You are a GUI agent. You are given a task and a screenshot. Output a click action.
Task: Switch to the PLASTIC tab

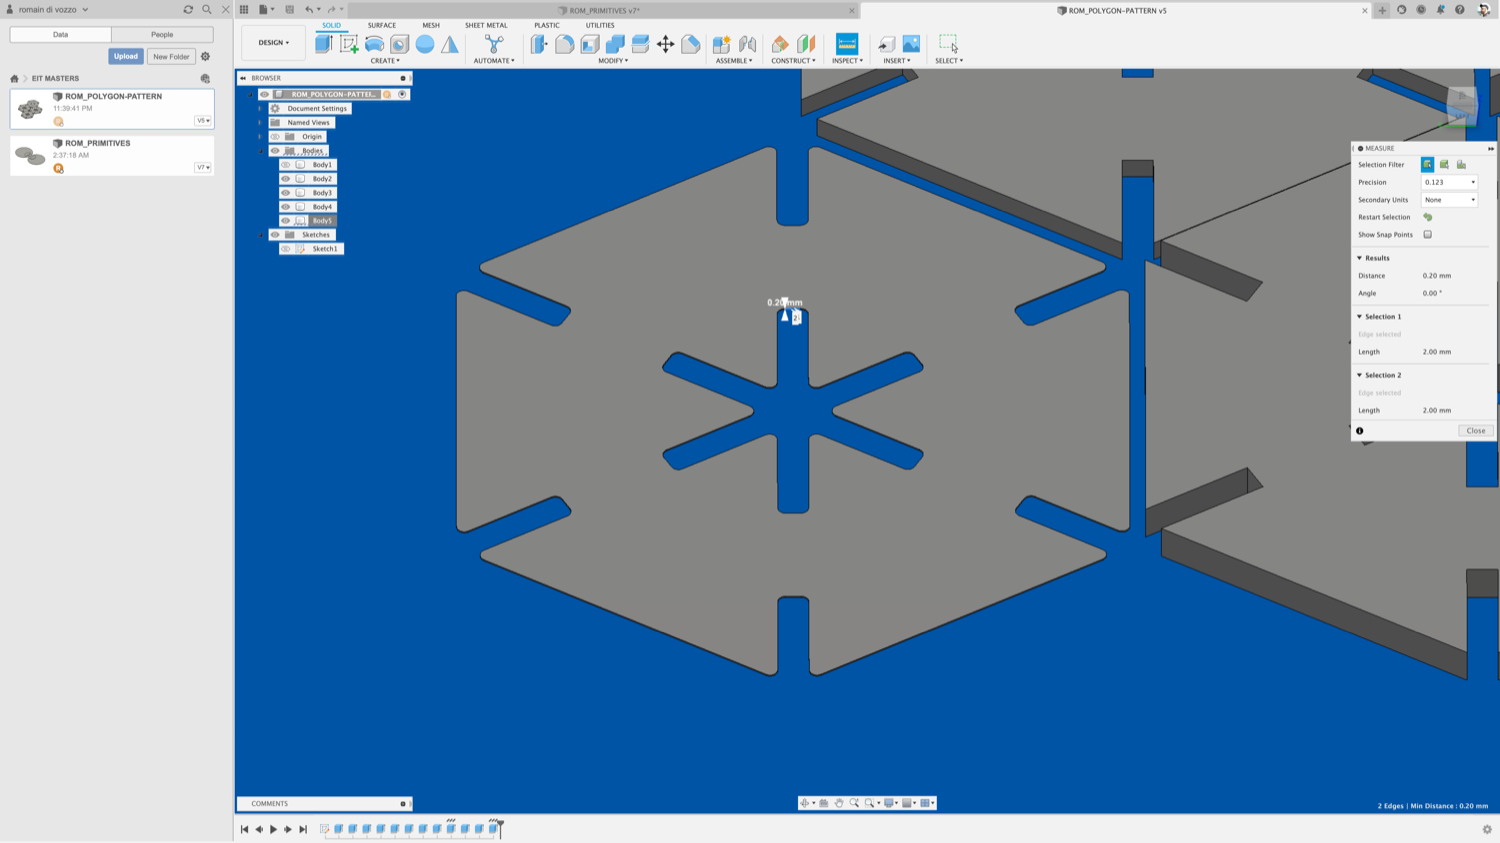(547, 25)
